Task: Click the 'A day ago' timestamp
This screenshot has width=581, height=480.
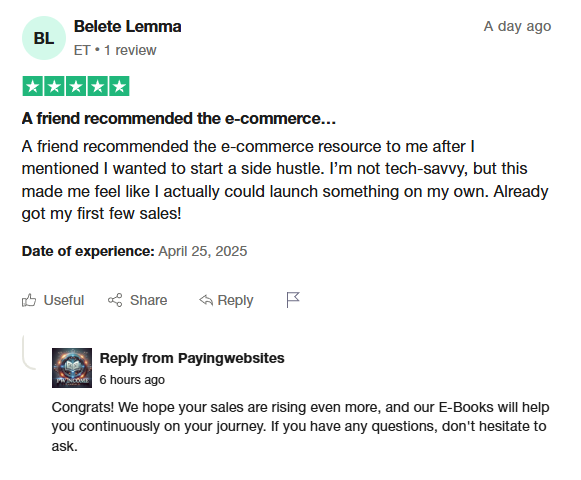Action: click(517, 27)
